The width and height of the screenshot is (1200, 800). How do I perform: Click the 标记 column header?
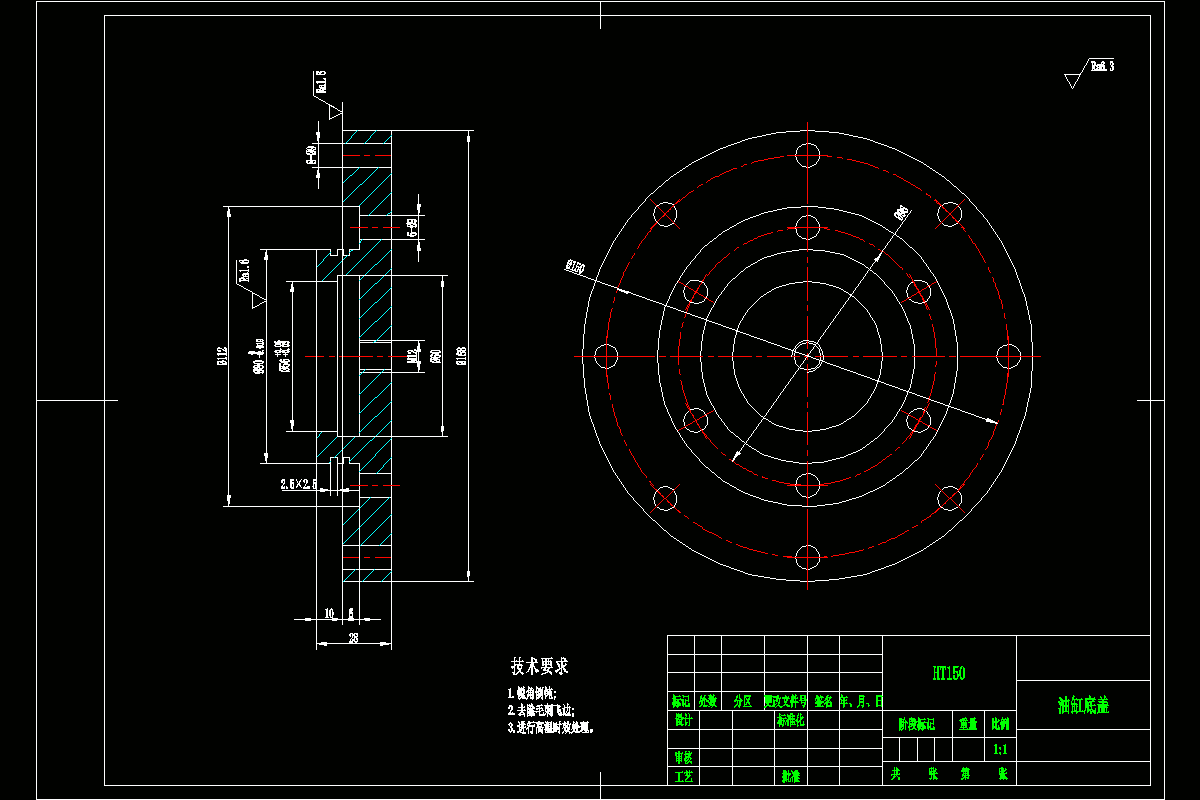681,701
